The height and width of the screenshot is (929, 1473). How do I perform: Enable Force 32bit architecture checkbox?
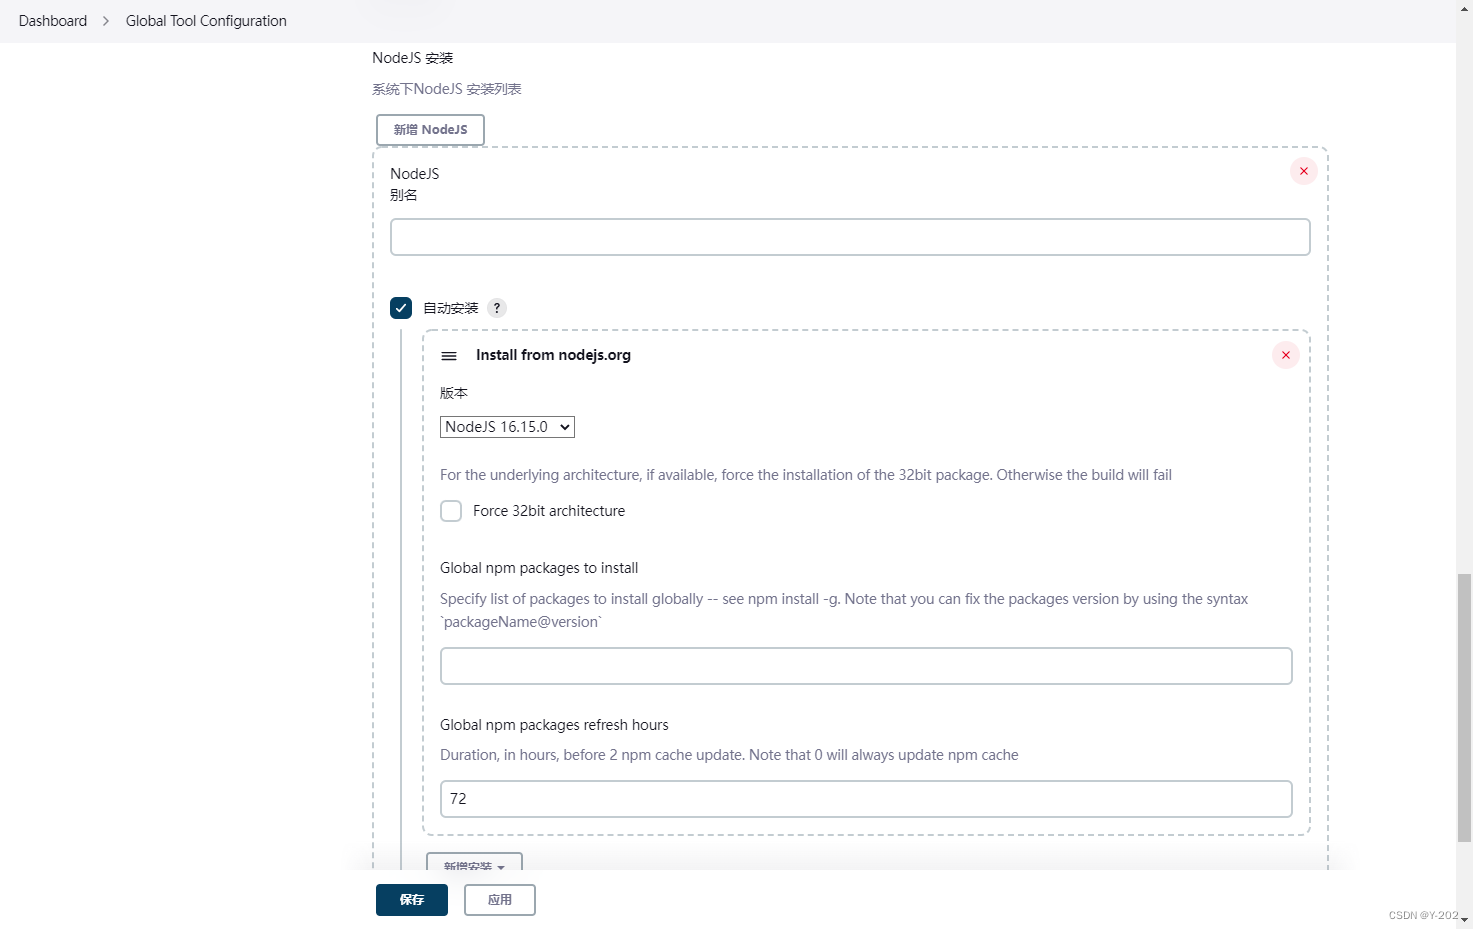451,511
